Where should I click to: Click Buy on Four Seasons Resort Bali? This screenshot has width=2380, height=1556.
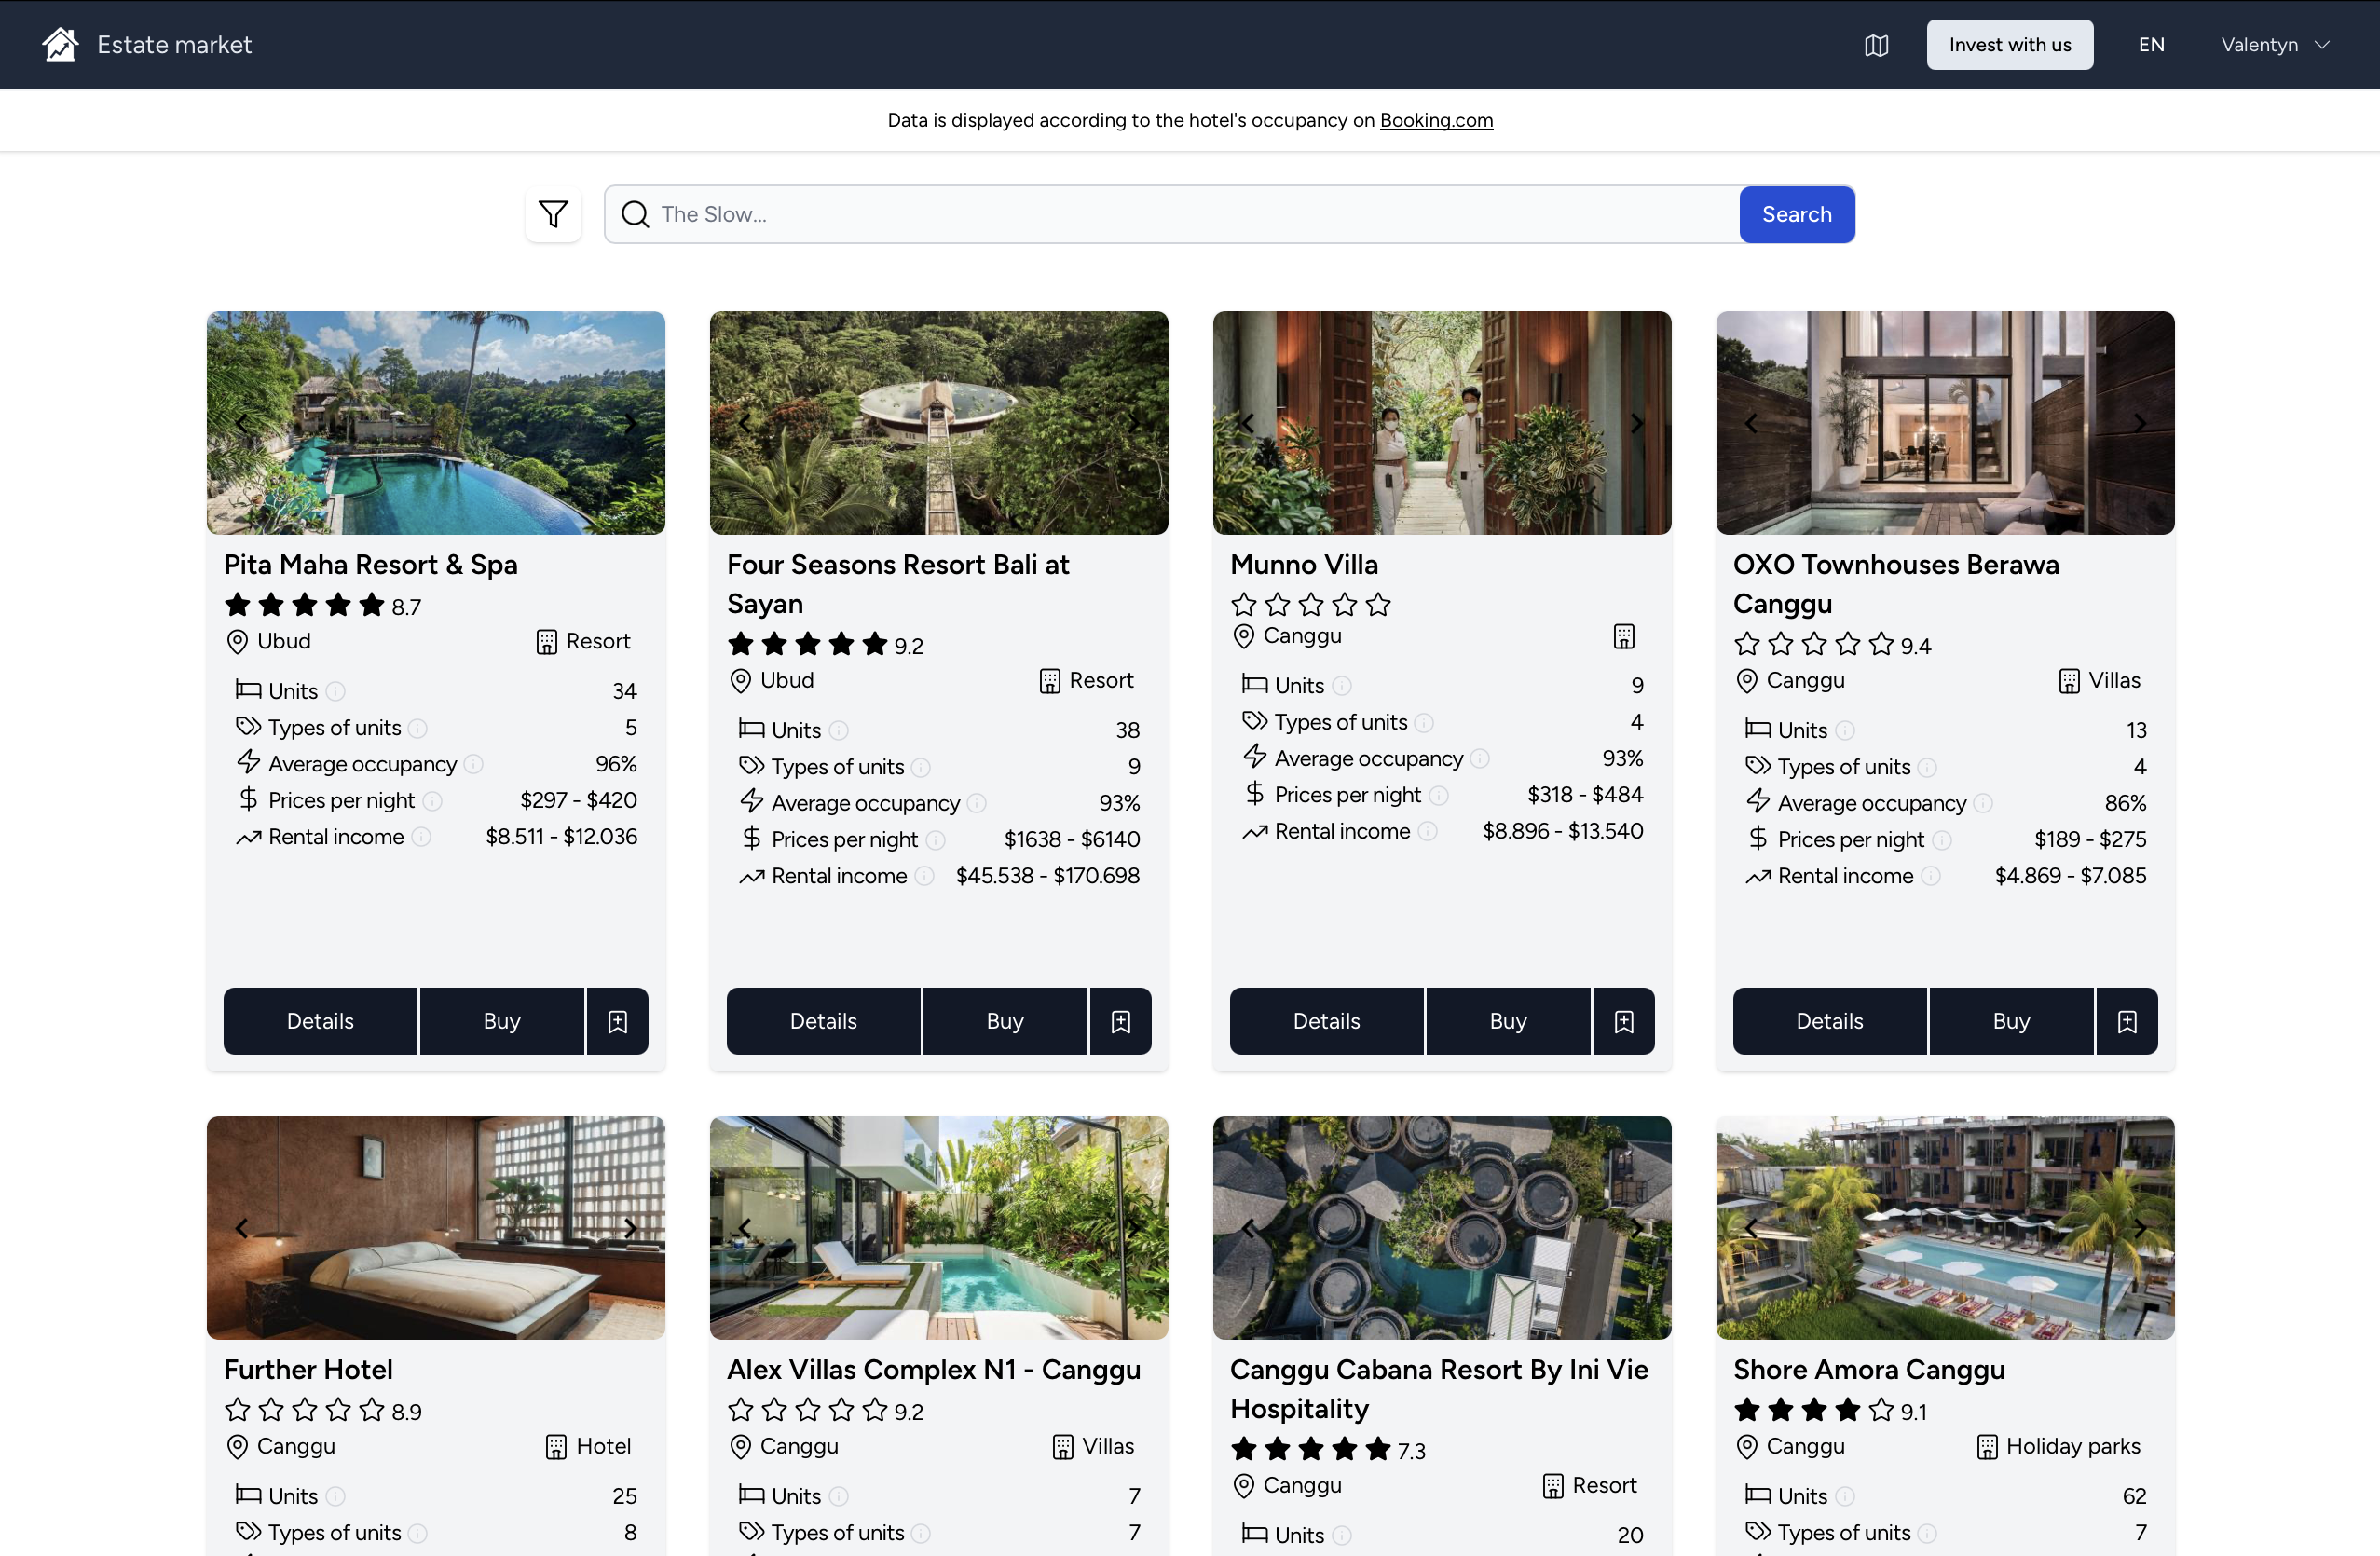coord(1005,1021)
